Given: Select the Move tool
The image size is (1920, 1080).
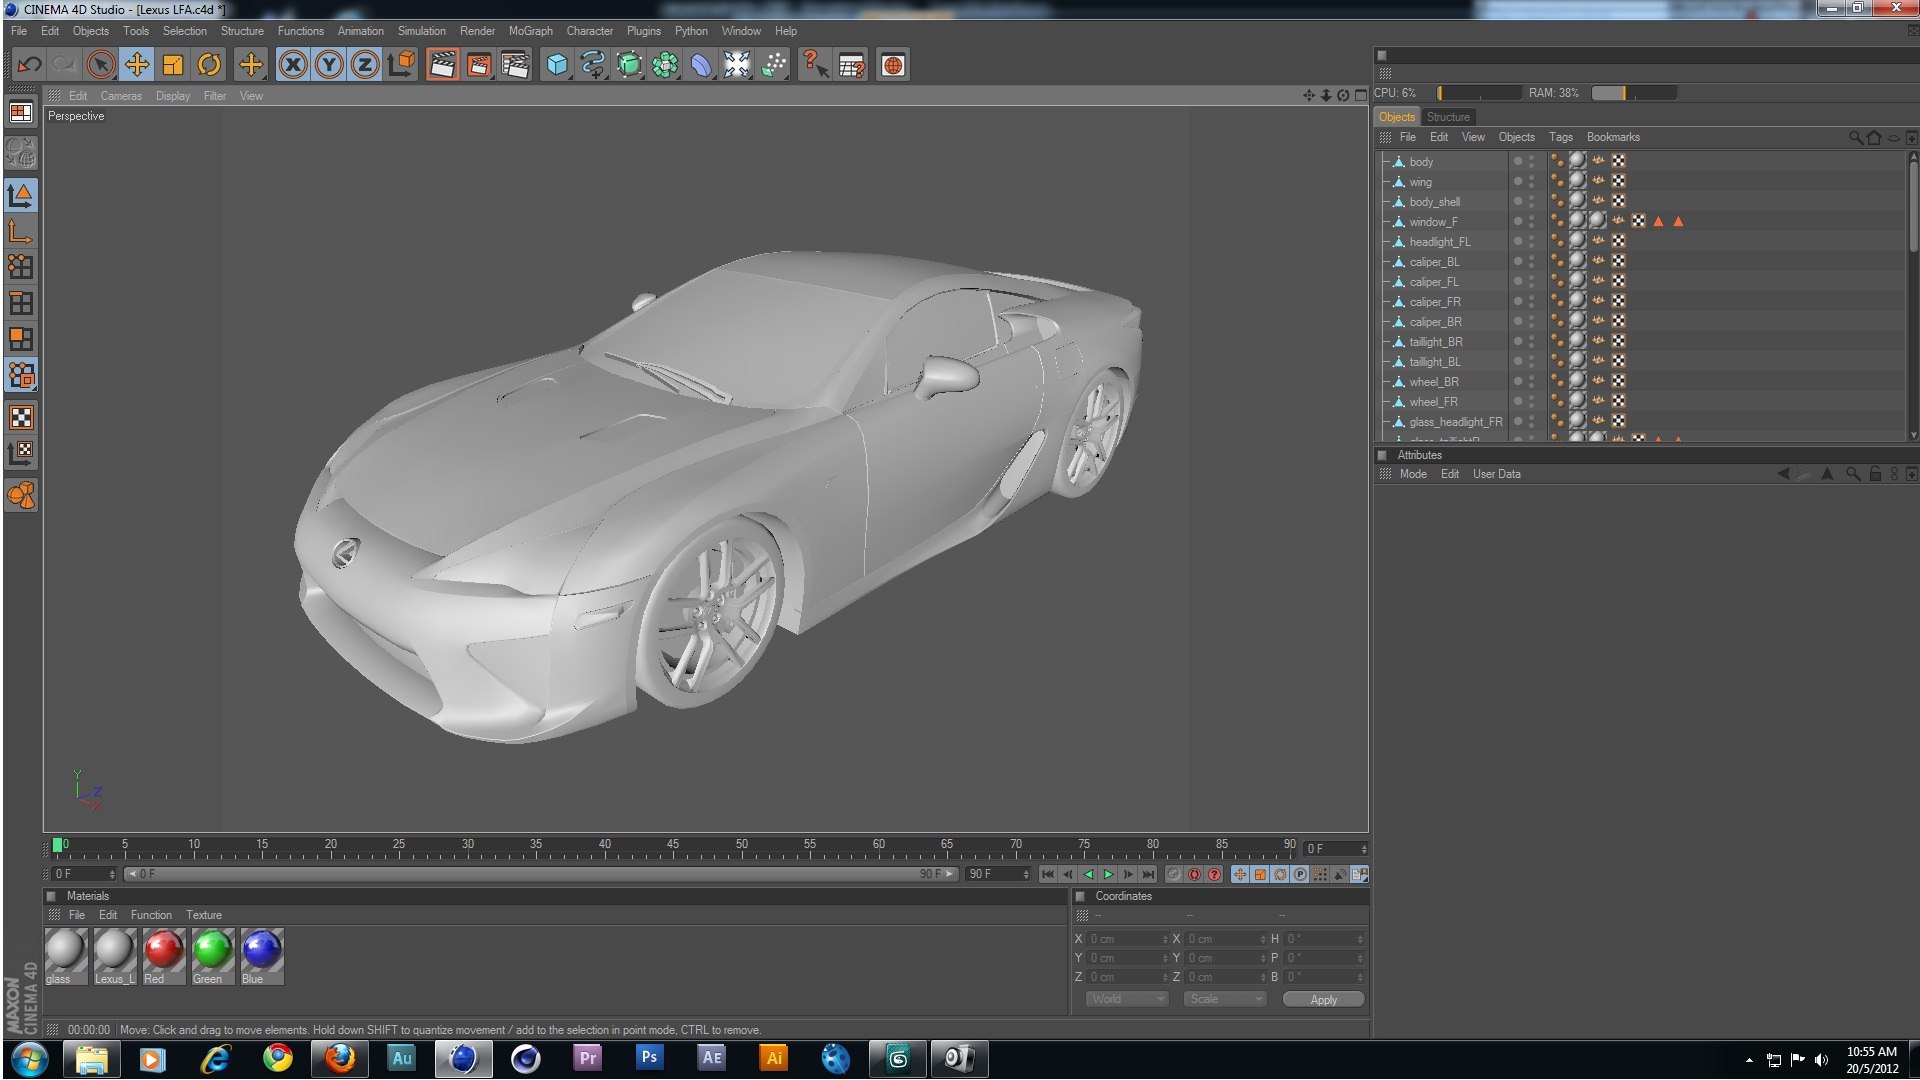Looking at the screenshot, I should click(x=137, y=65).
